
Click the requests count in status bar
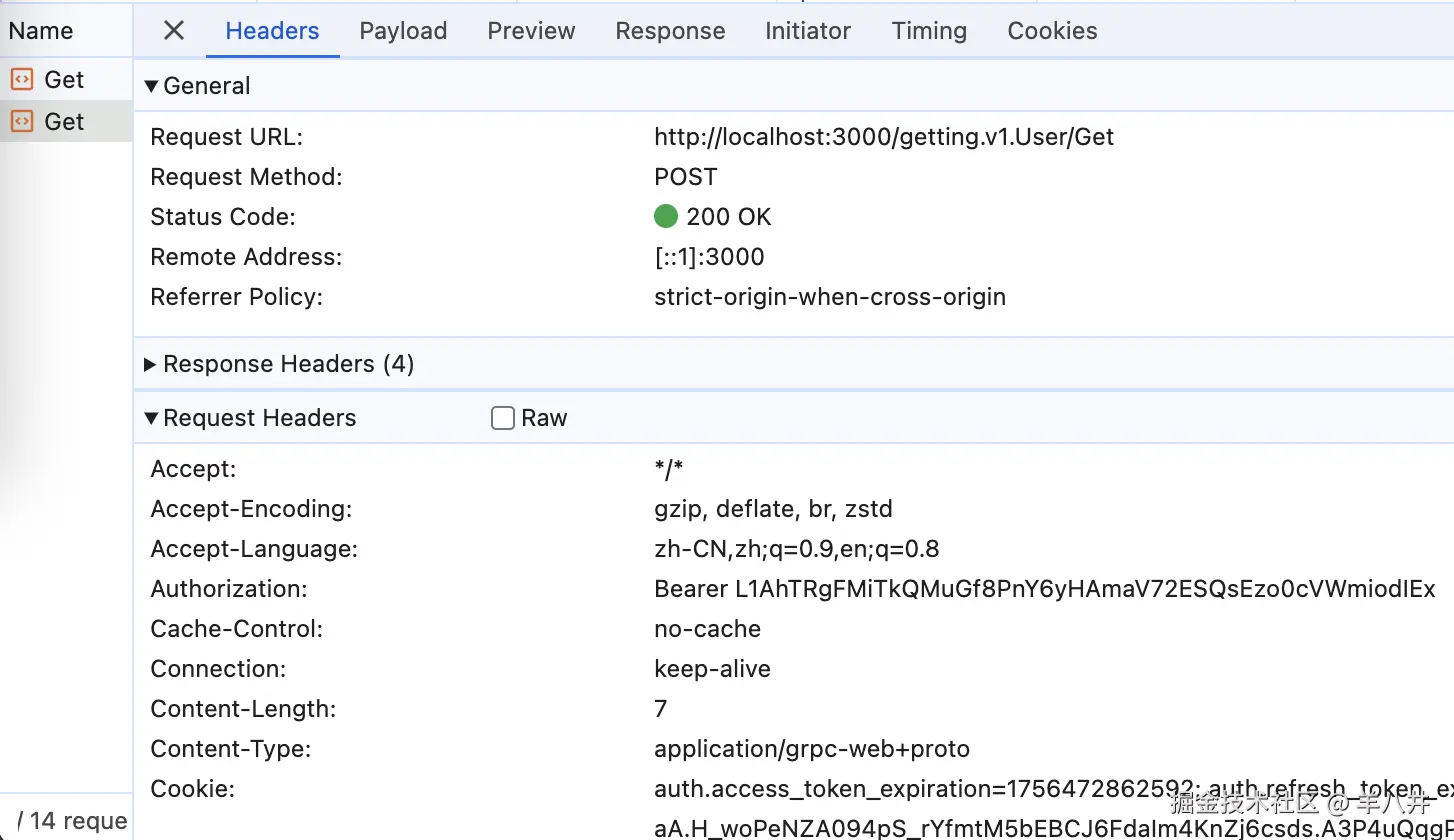click(x=72, y=821)
